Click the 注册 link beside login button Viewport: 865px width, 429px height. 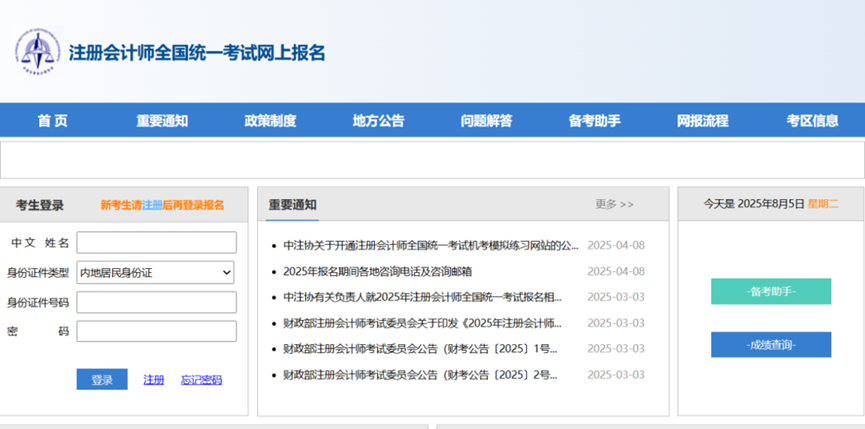tap(154, 380)
